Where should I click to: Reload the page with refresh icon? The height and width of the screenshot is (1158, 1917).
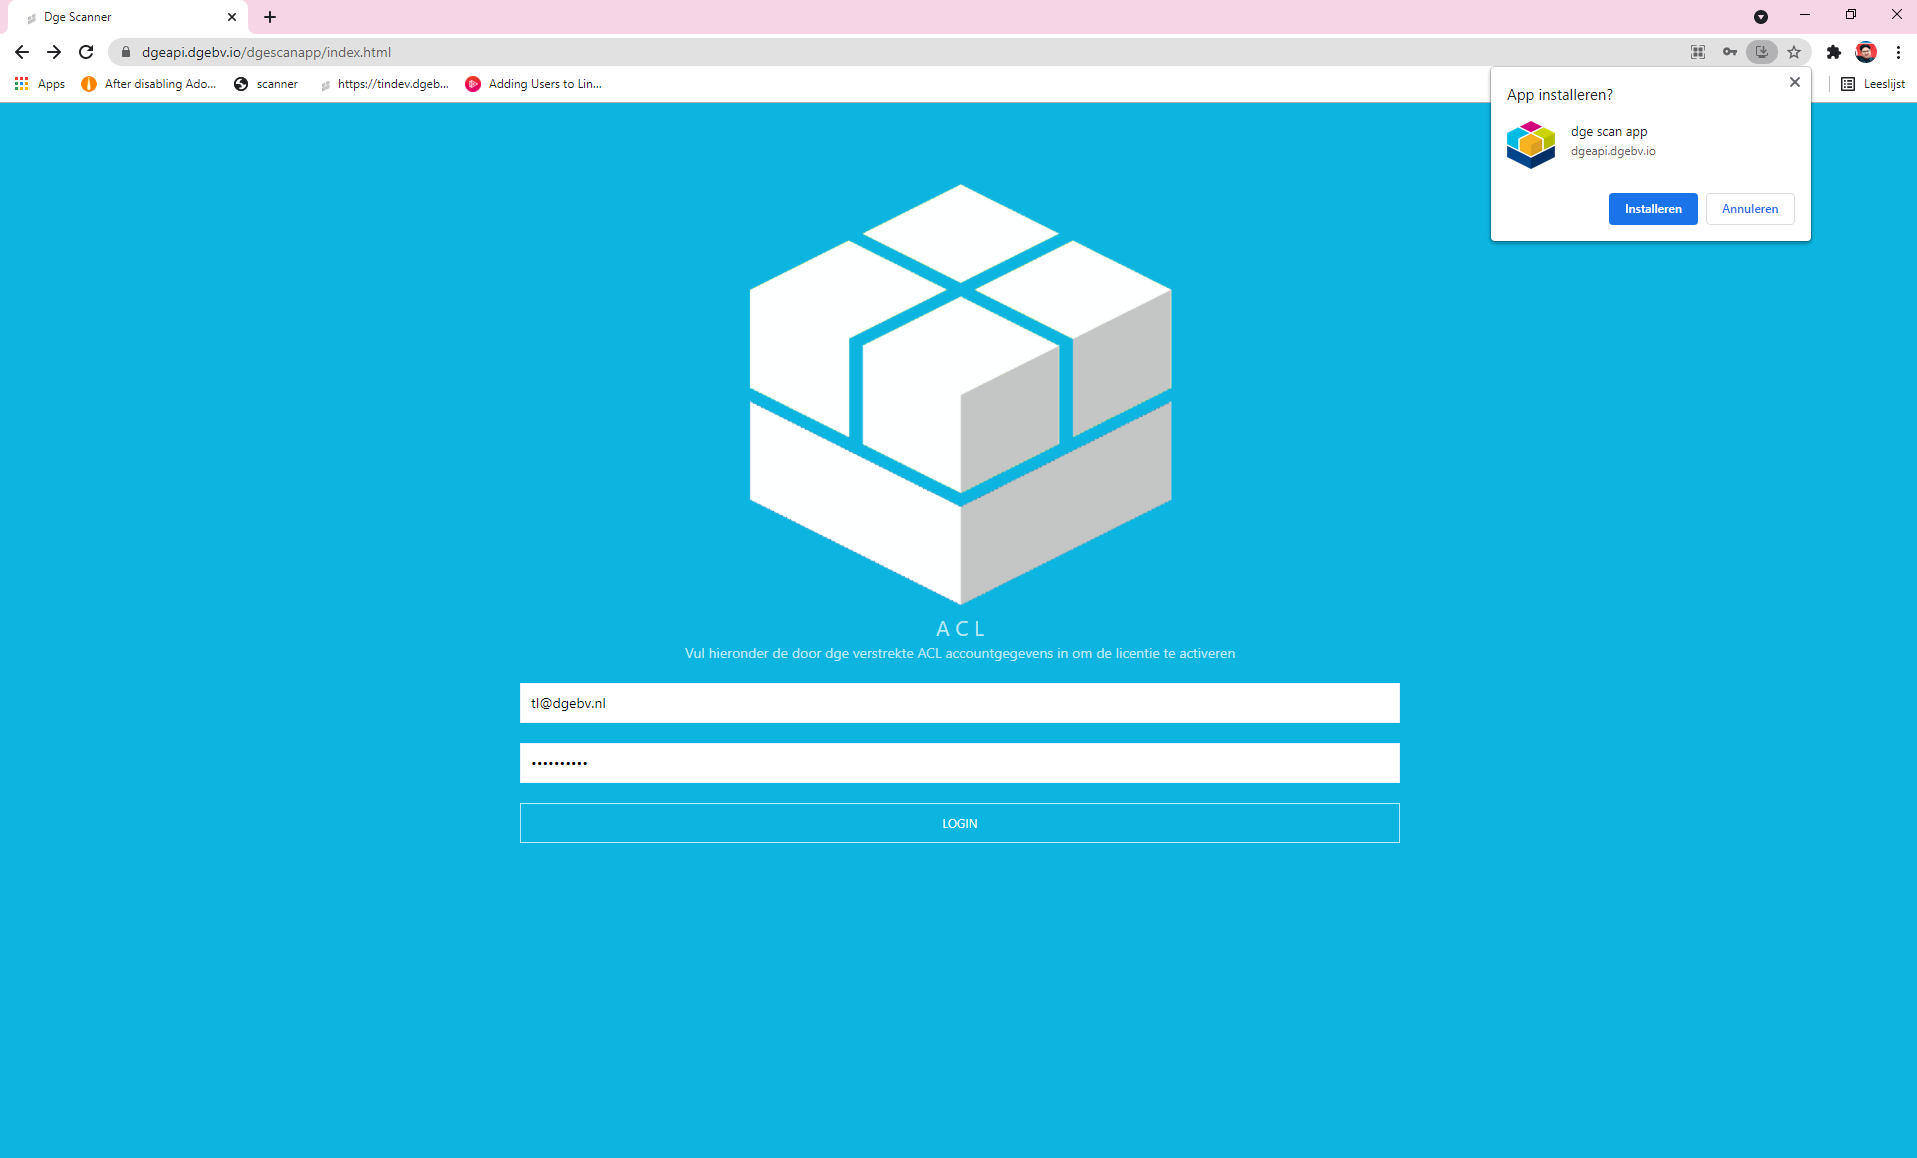(x=86, y=52)
